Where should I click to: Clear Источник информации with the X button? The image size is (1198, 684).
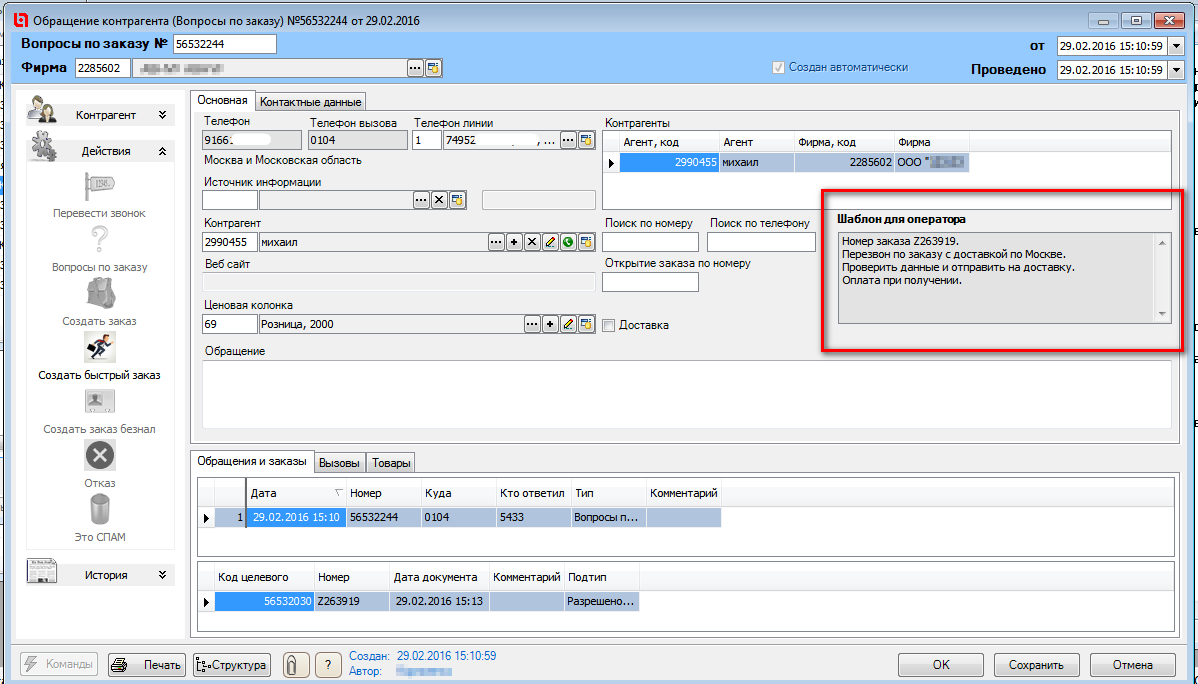coord(439,200)
